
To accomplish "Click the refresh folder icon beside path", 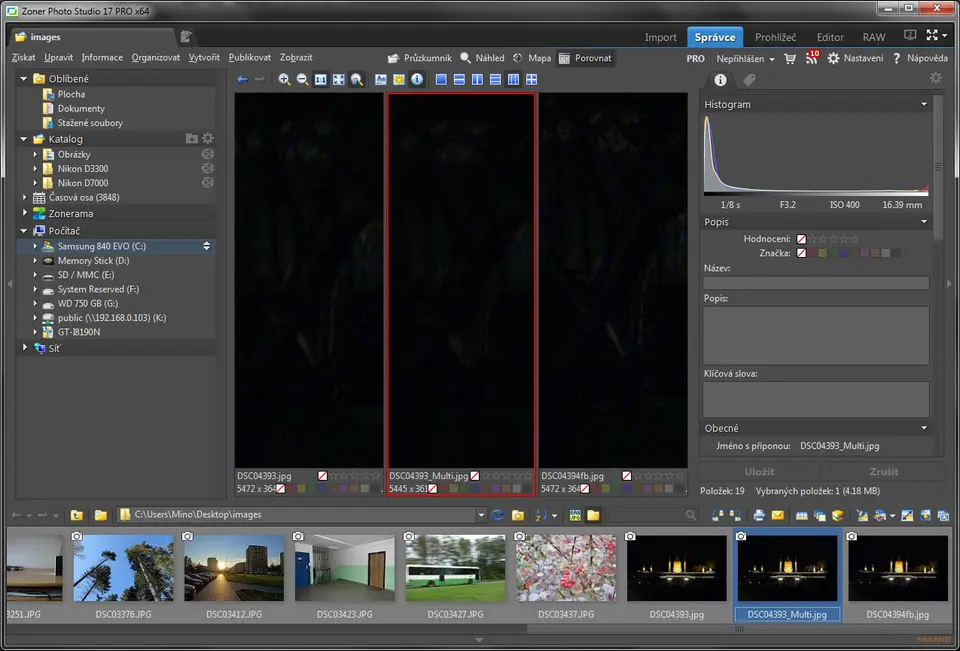I will (498, 516).
